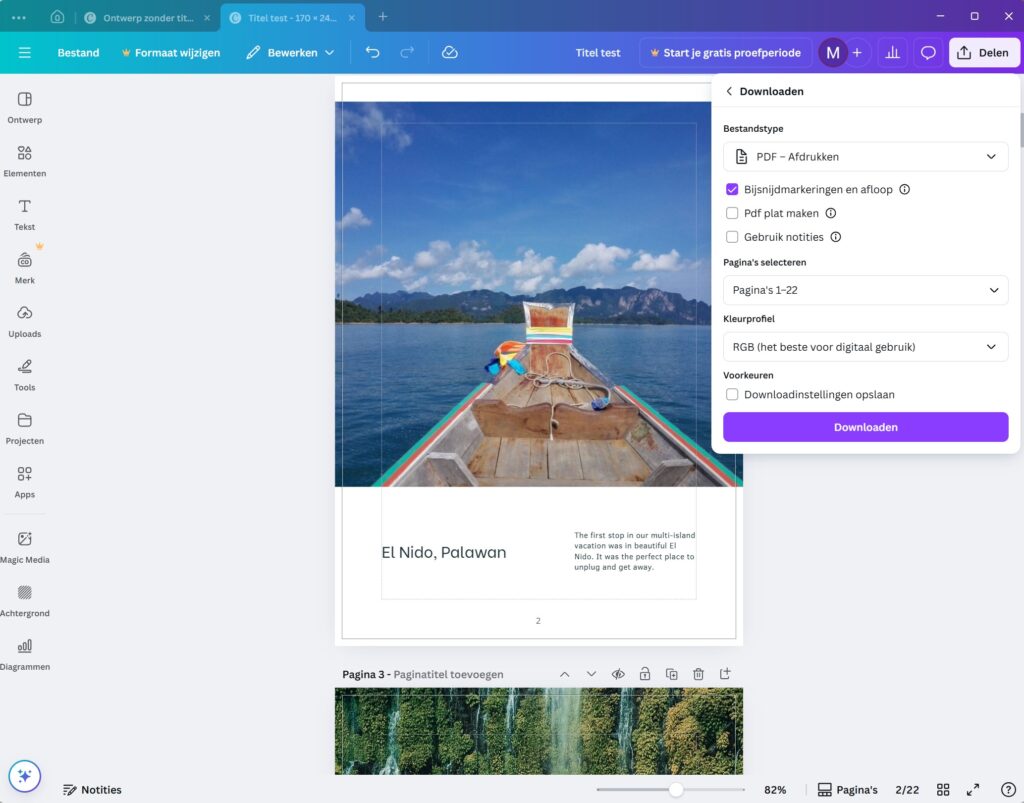1024x803 pixels.
Task: Duplicate Pagina 3 with copy icon
Action: pos(672,674)
